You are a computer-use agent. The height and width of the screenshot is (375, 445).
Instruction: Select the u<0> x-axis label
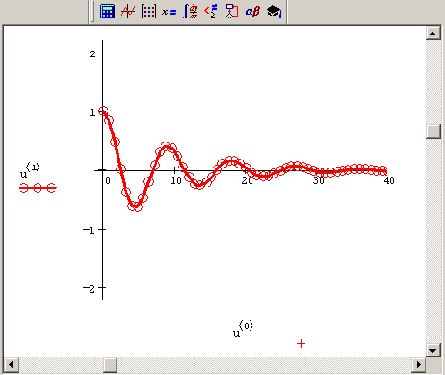click(x=242, y=329)
